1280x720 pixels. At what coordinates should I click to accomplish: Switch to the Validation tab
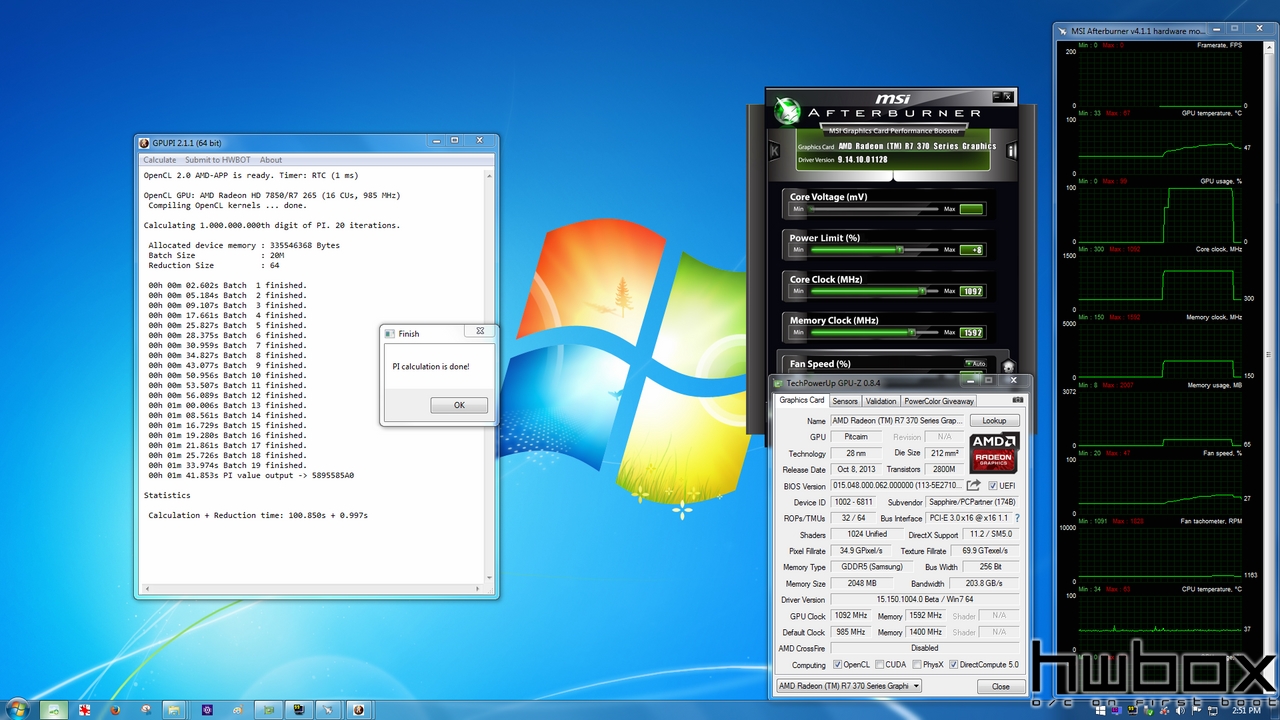pos(881,401)
